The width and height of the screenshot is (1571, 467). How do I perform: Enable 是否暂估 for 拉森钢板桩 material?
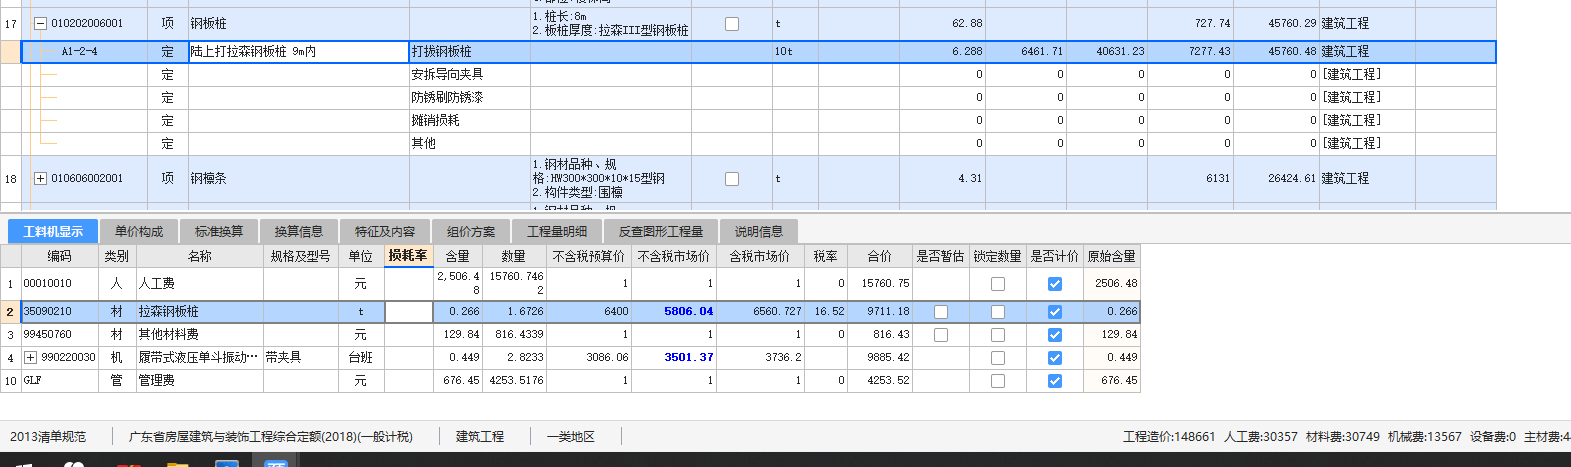941,312
